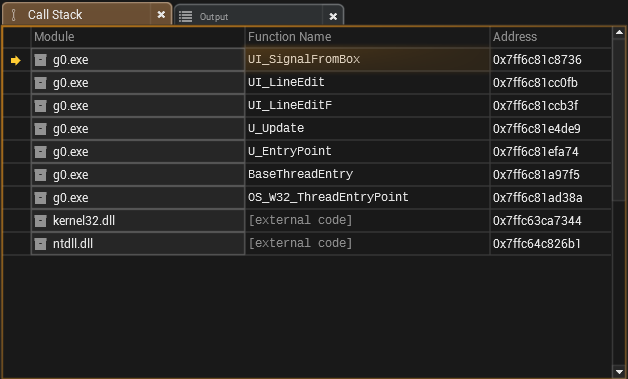The width and height of the screenshot is (628, 379).
Task: Select the UI_SignalFromBox function frame
Action: [367, 60]
